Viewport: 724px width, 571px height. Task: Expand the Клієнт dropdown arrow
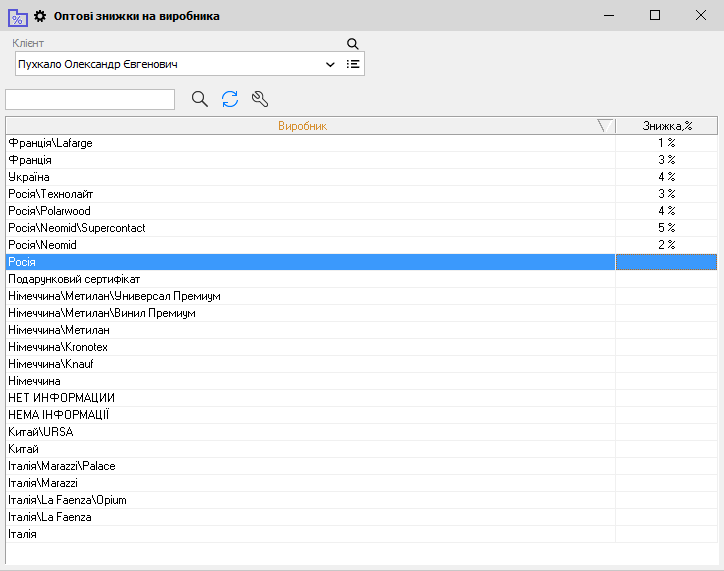coord(331,64)
